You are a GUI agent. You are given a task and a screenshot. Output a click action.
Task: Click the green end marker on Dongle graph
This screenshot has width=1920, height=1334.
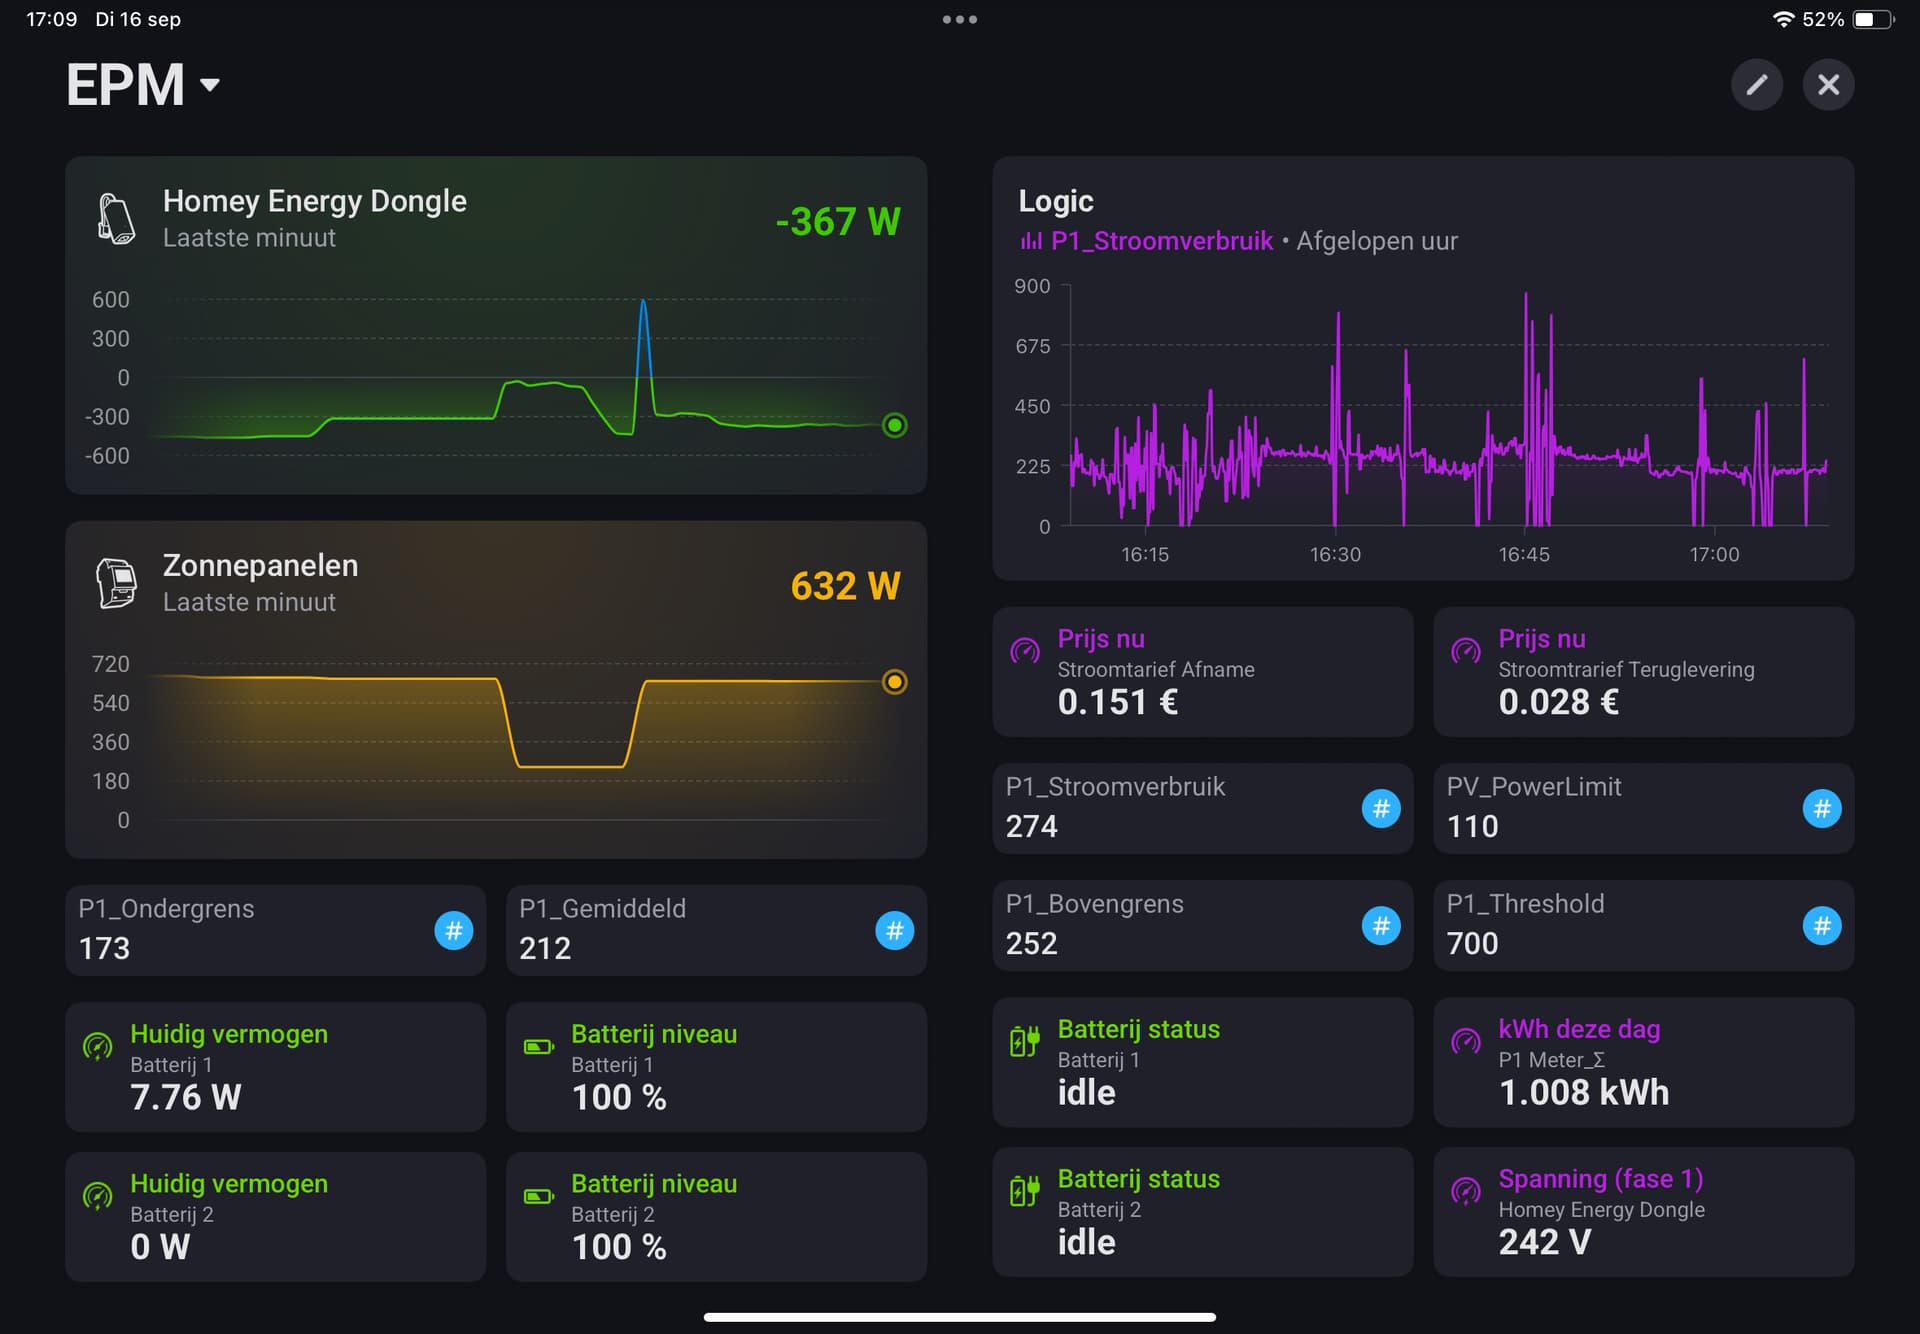[x=894, y=426]
